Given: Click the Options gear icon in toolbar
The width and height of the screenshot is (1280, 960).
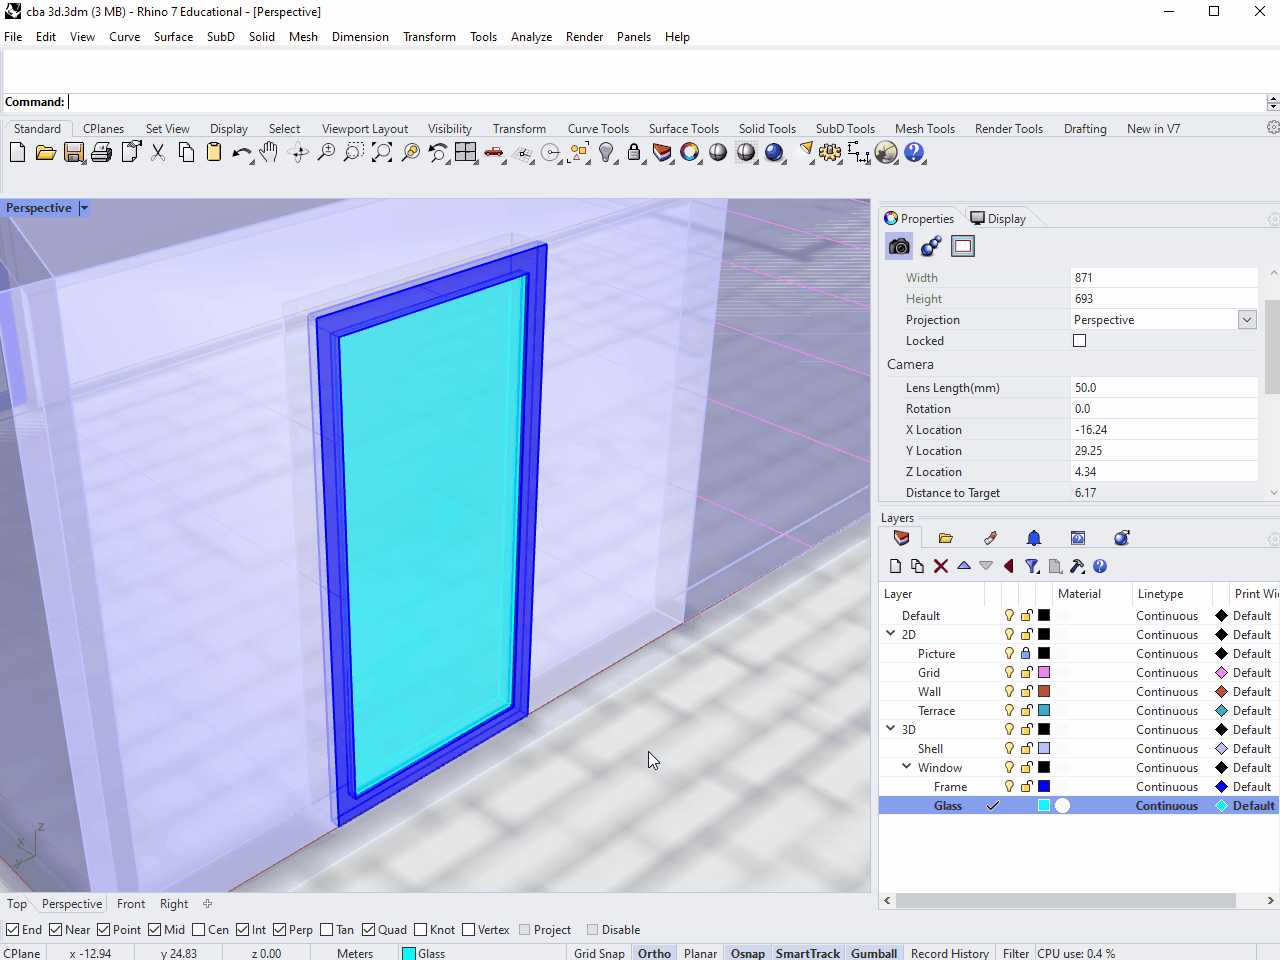Looking at the screenshot, I should [x=830, y=152].
